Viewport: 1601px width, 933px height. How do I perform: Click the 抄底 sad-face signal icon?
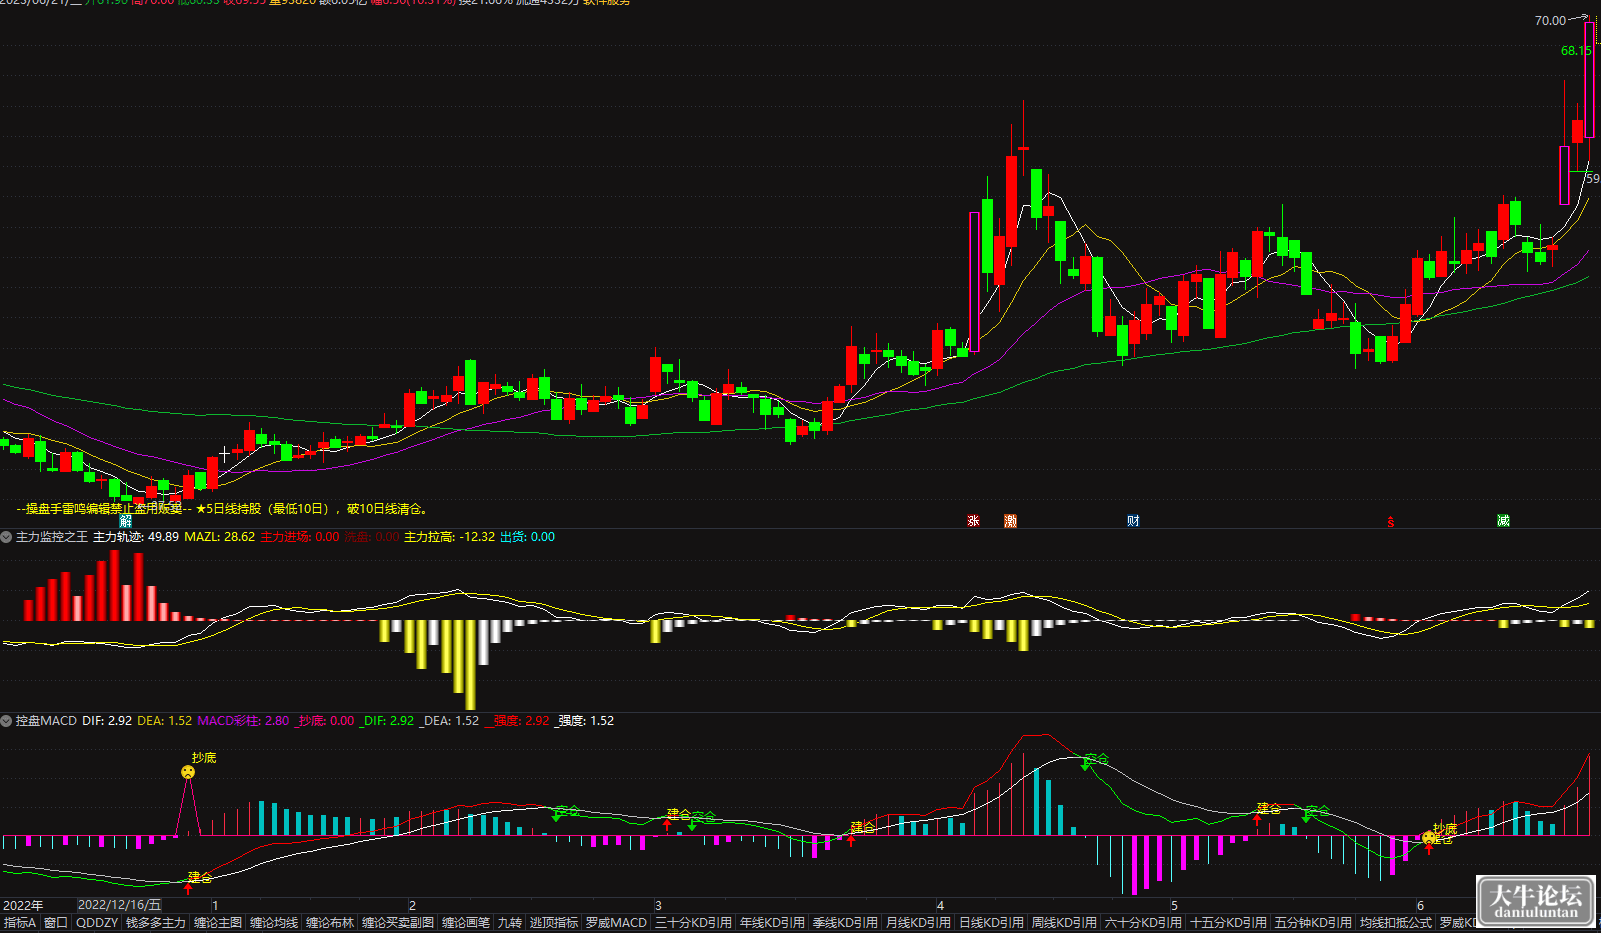click(x=188, y=772)
